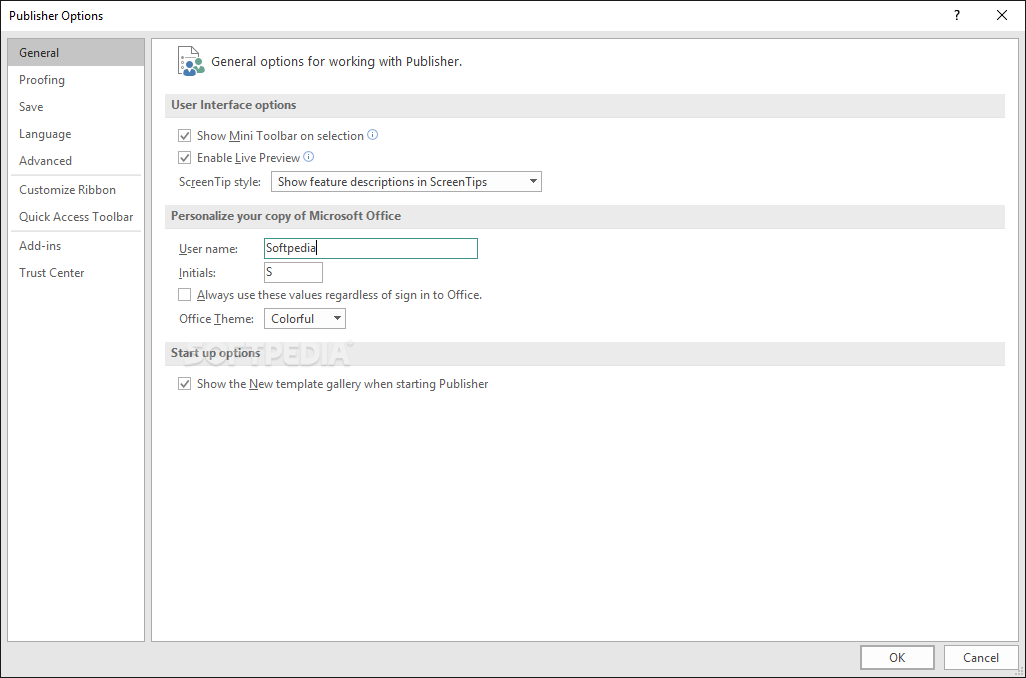Toggle Show Mini Toolbar on selection checkbox
Screen dimensions: 1026x678
click(x=185, y=135)
